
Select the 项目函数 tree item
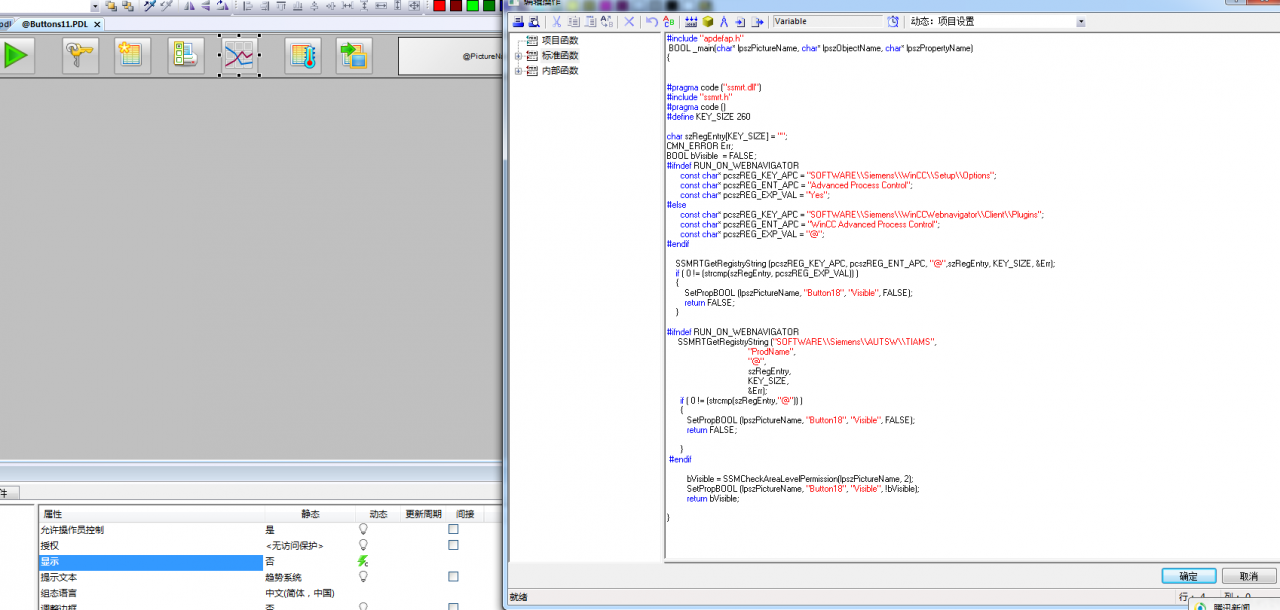tap(560, 41)
